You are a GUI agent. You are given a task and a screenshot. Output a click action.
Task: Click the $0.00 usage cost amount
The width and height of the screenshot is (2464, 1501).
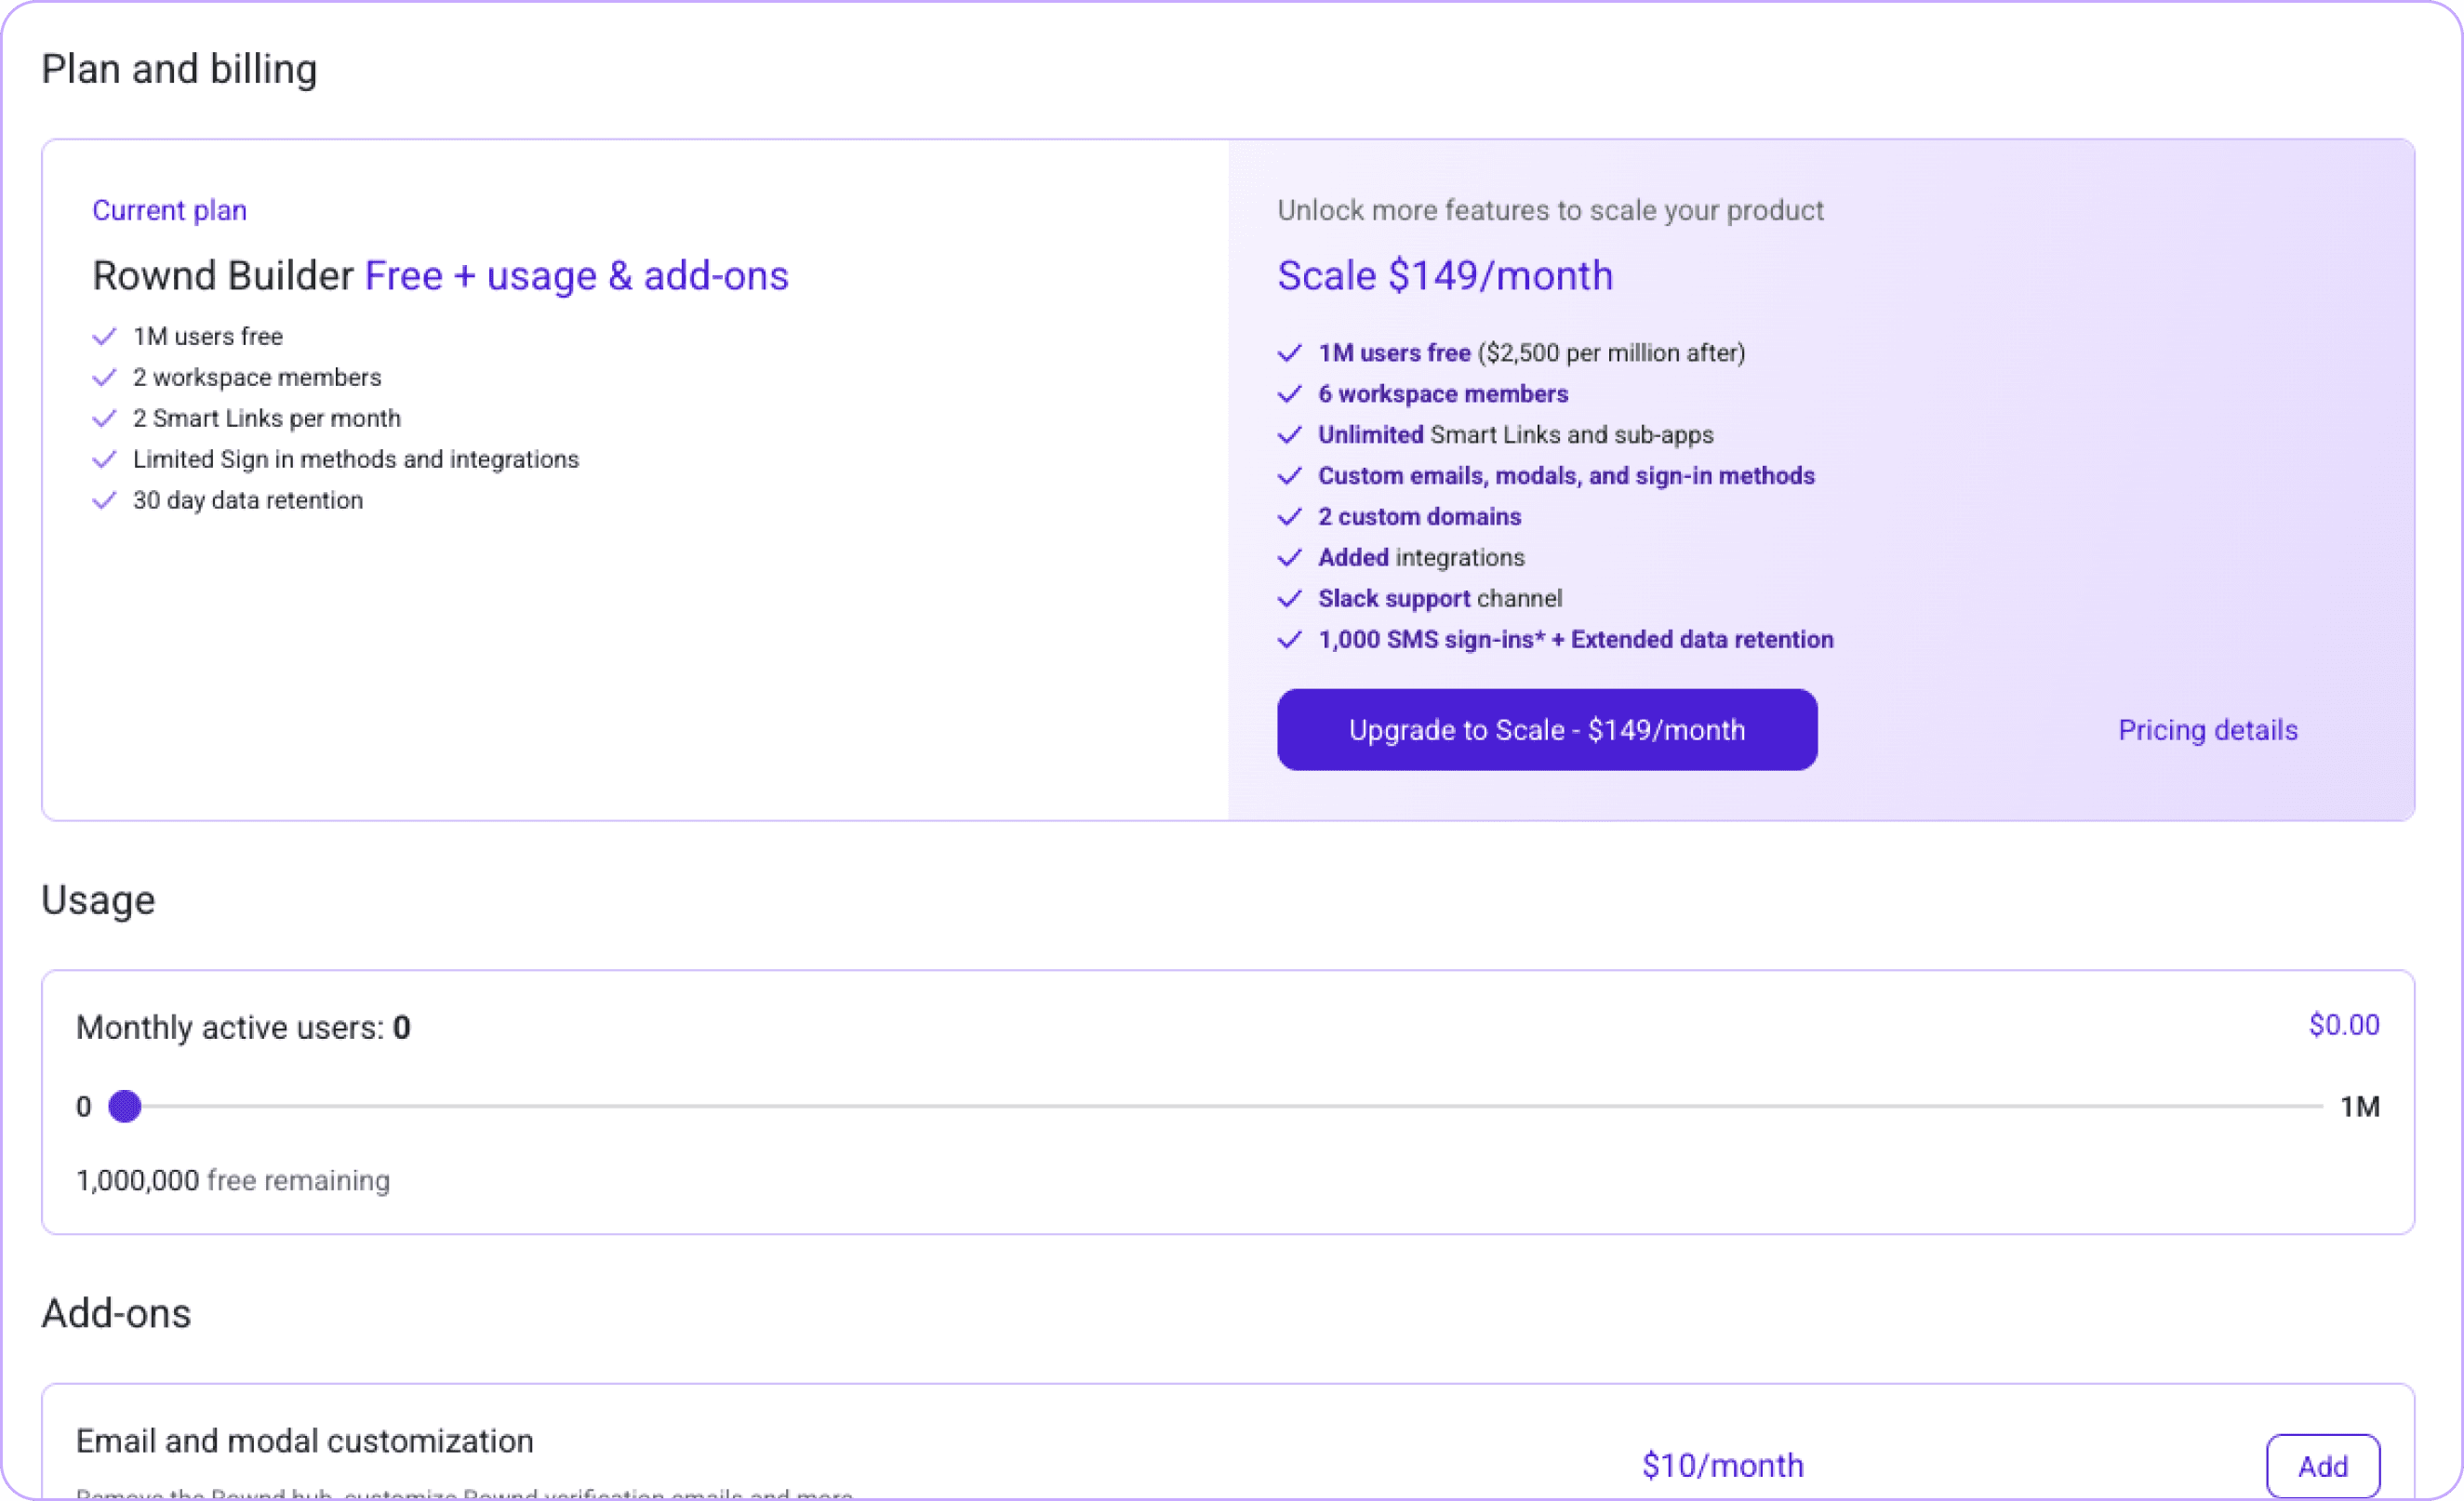(x=2343, y=1025)
